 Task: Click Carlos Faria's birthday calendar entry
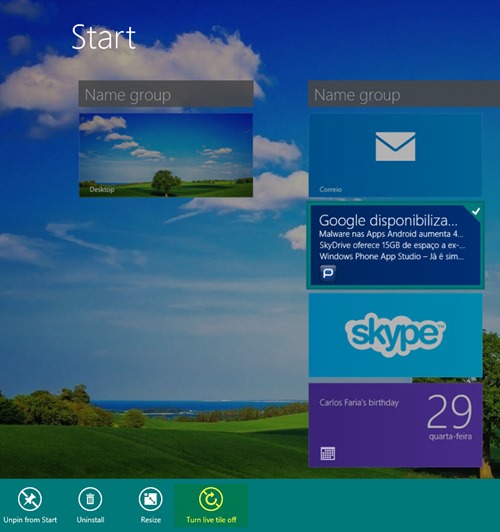click(359, 403)
